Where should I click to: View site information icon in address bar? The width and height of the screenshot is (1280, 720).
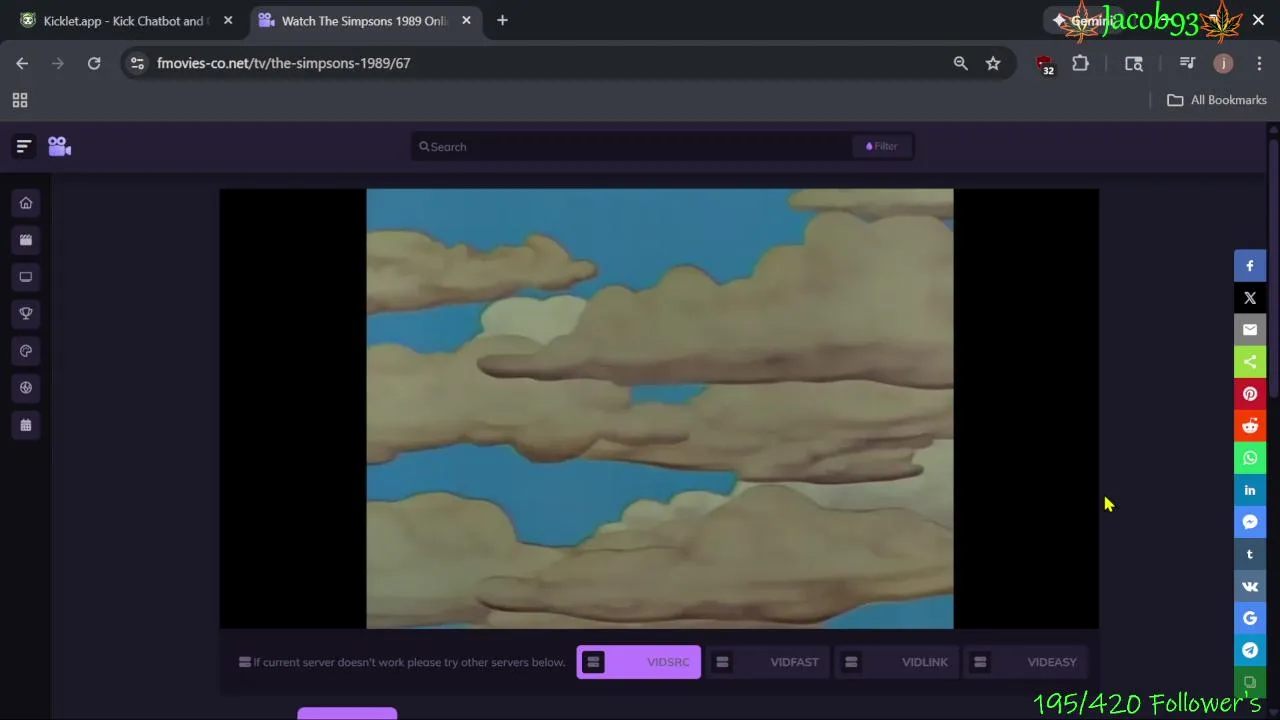137,63
